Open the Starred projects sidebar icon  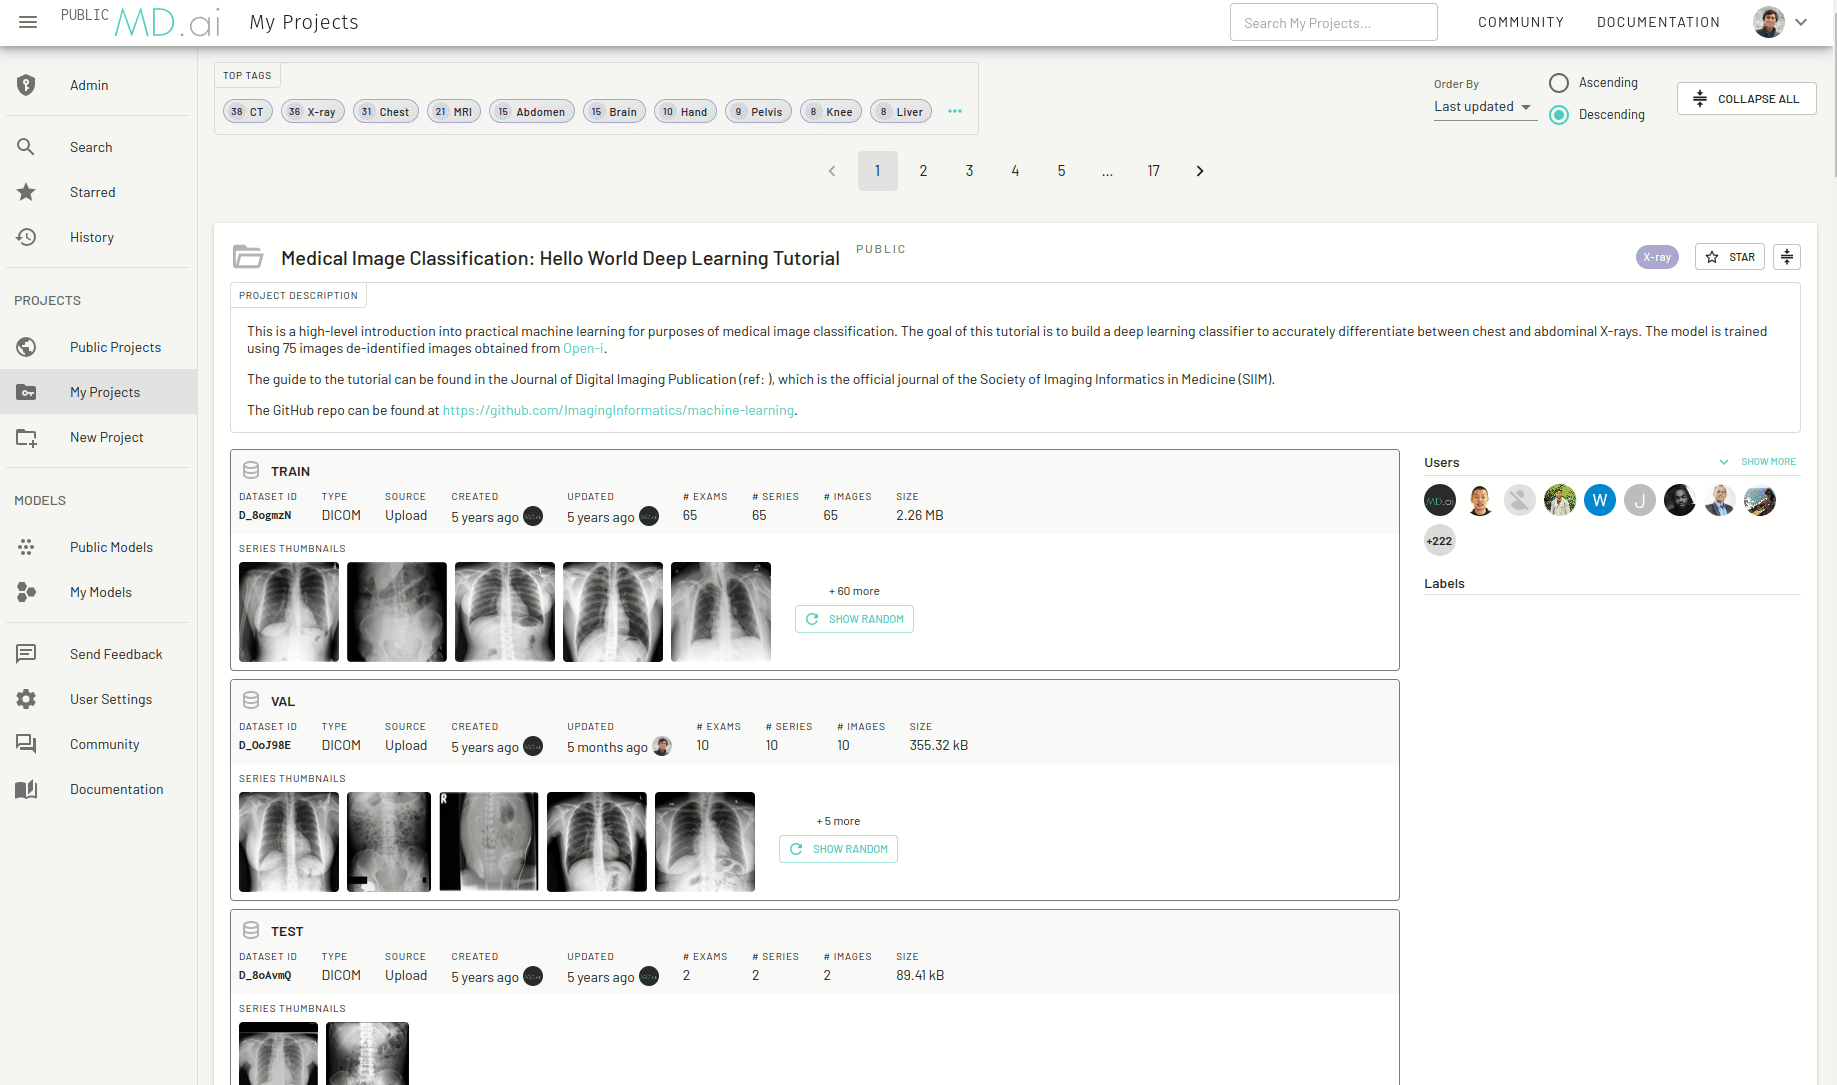[26, 192]
